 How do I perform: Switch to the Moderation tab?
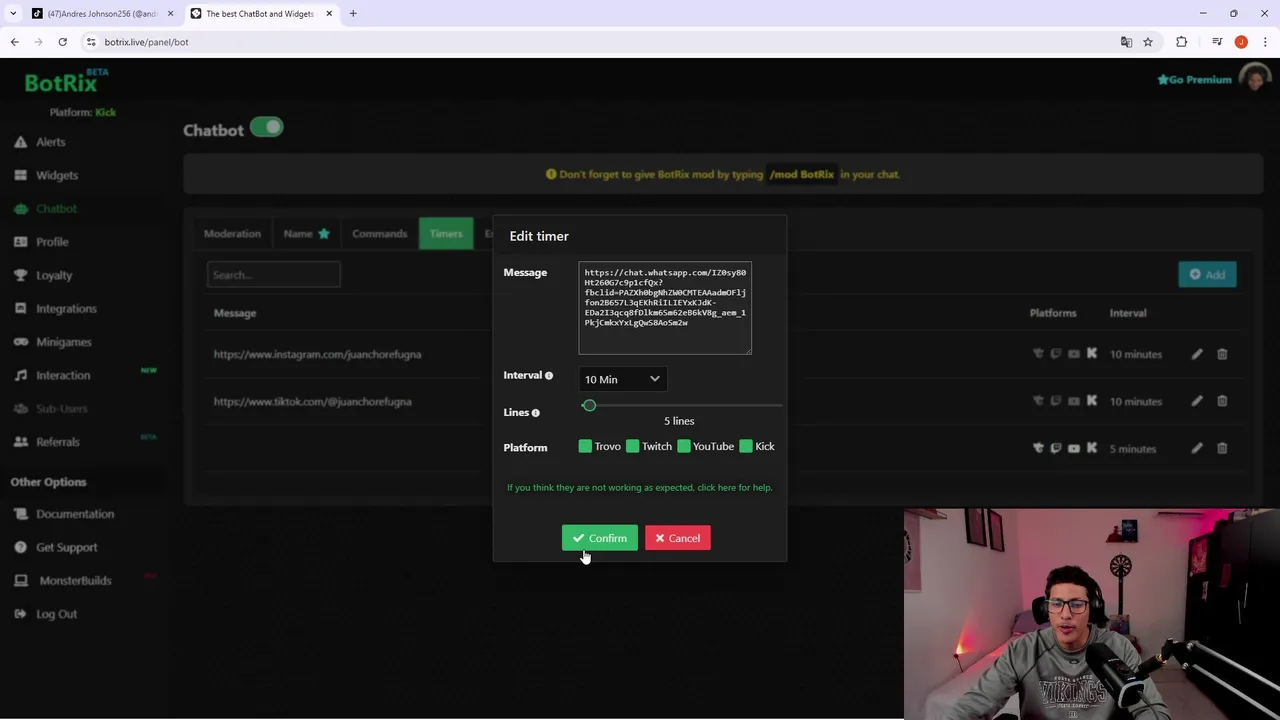pos(232,234)
